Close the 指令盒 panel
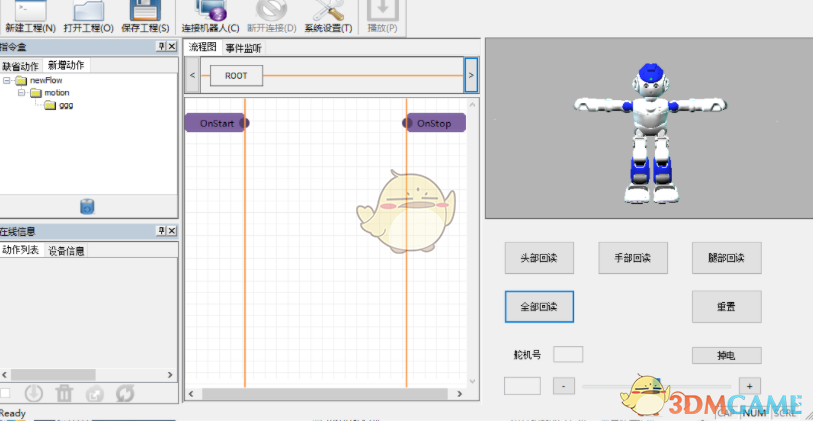The width and height of the screenshot is (813, 423). 172,47
